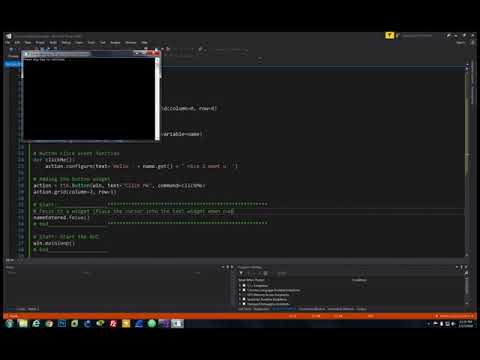Click the filter icon in Exception Settings toolbar
Screen dimensions: 480x360
[241, 273]
